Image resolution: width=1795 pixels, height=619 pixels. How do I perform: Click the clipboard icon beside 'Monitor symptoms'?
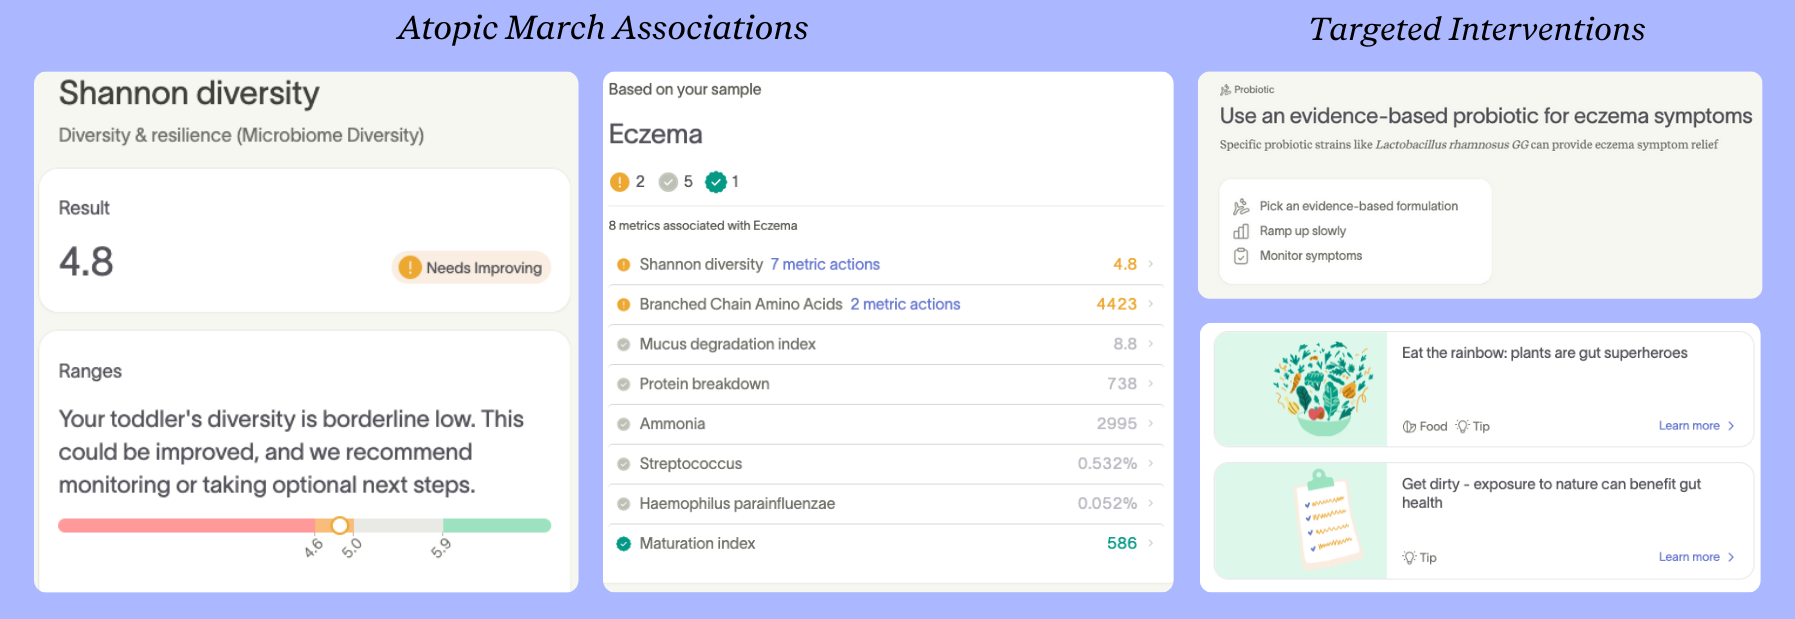(1242, 255)
